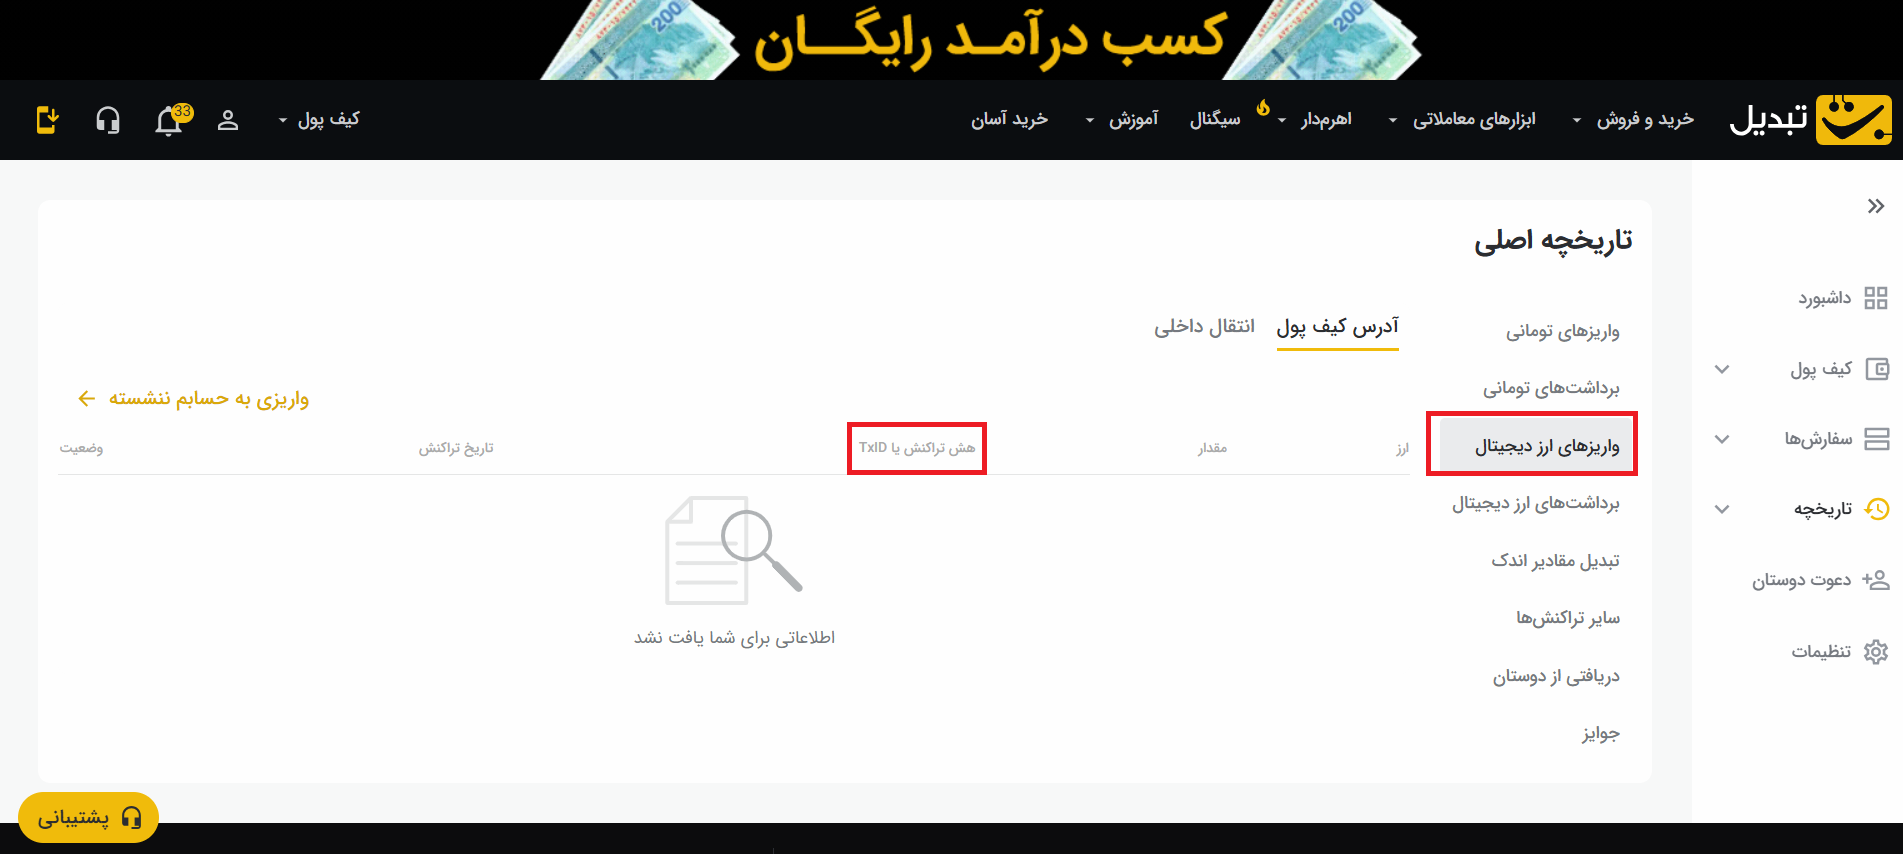Open تنظیمات settings in sidebar
Viewport: 1903px width, 854px height.
tap(1838, 651)
